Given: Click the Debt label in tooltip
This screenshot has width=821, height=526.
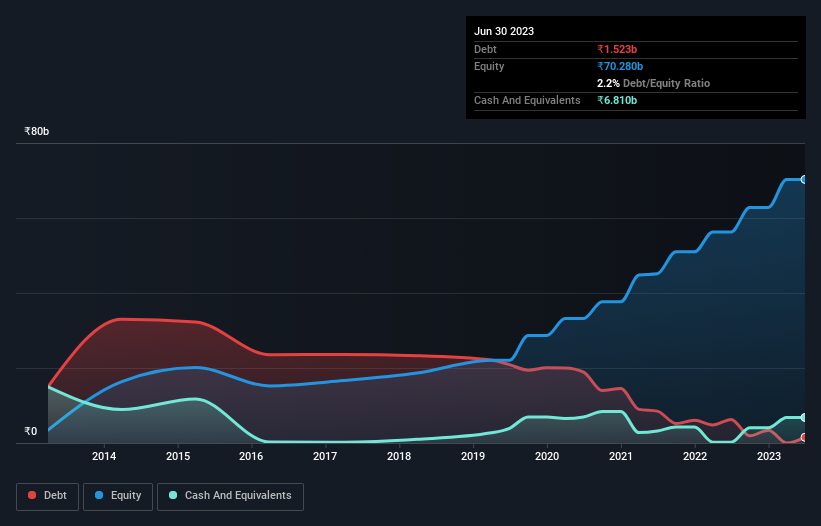Looking at the screenshot, I should click(x=485, y=49).
